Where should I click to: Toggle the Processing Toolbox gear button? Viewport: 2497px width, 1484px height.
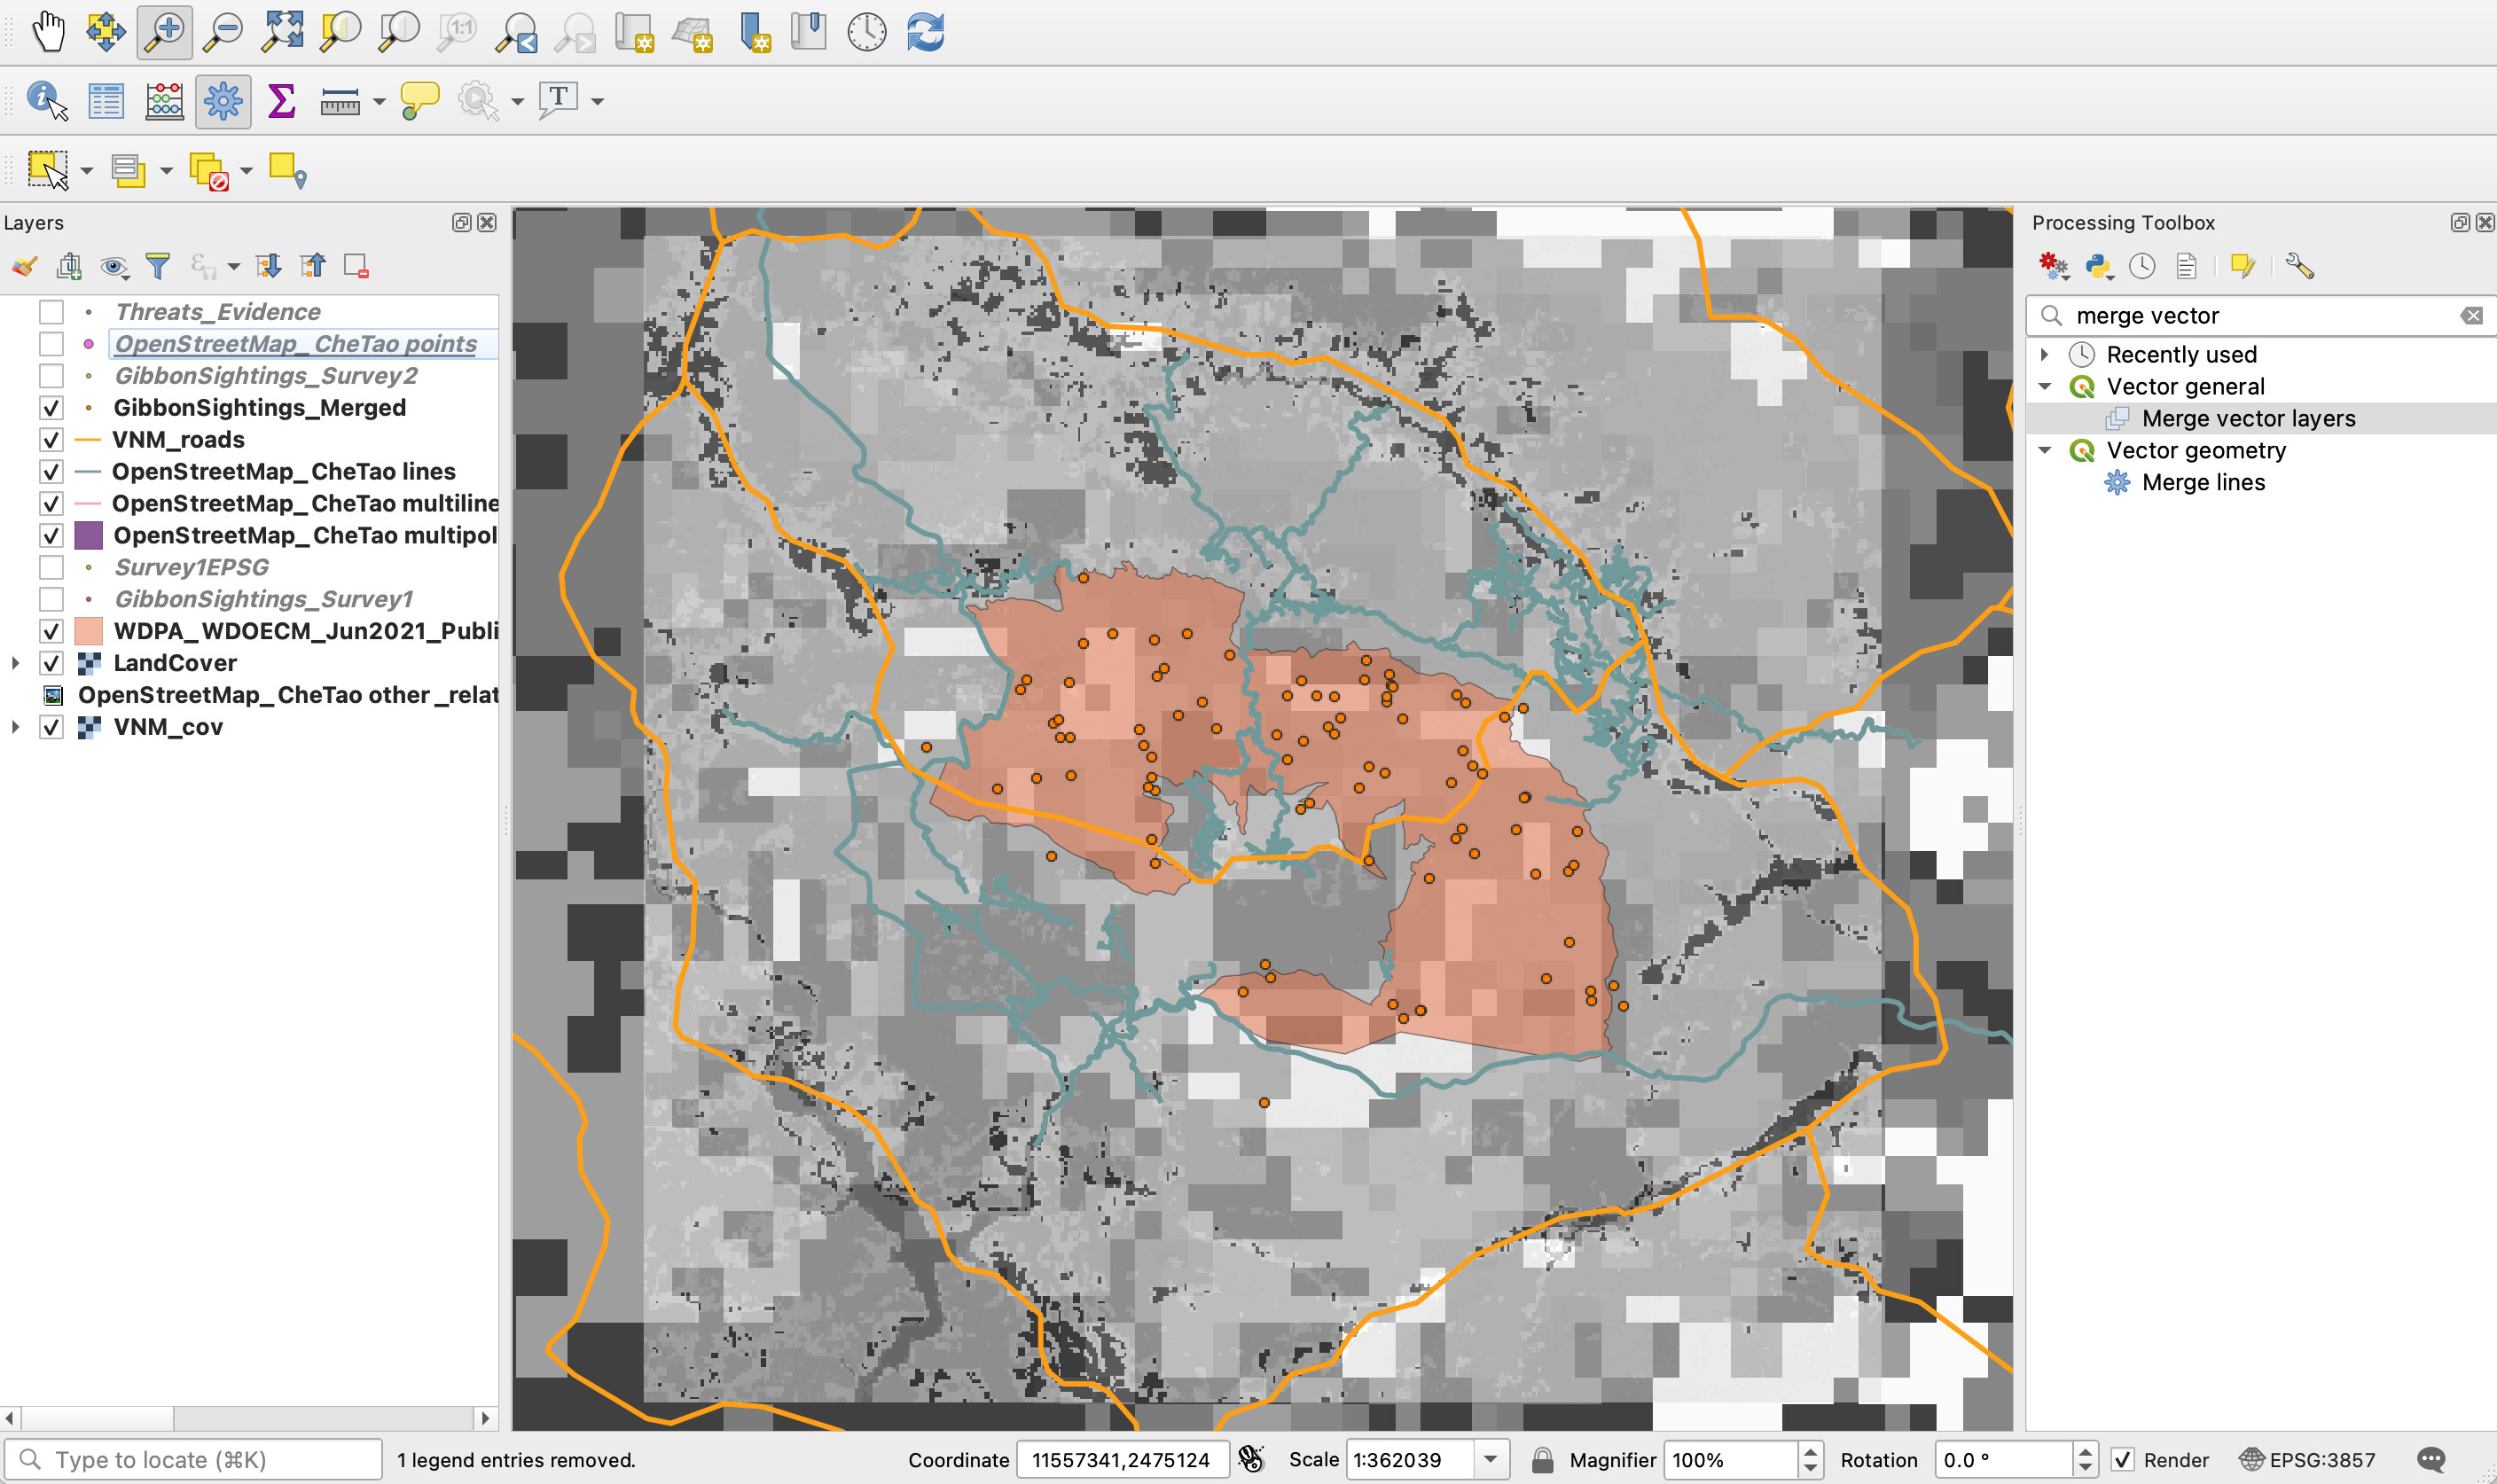(223, 101)
